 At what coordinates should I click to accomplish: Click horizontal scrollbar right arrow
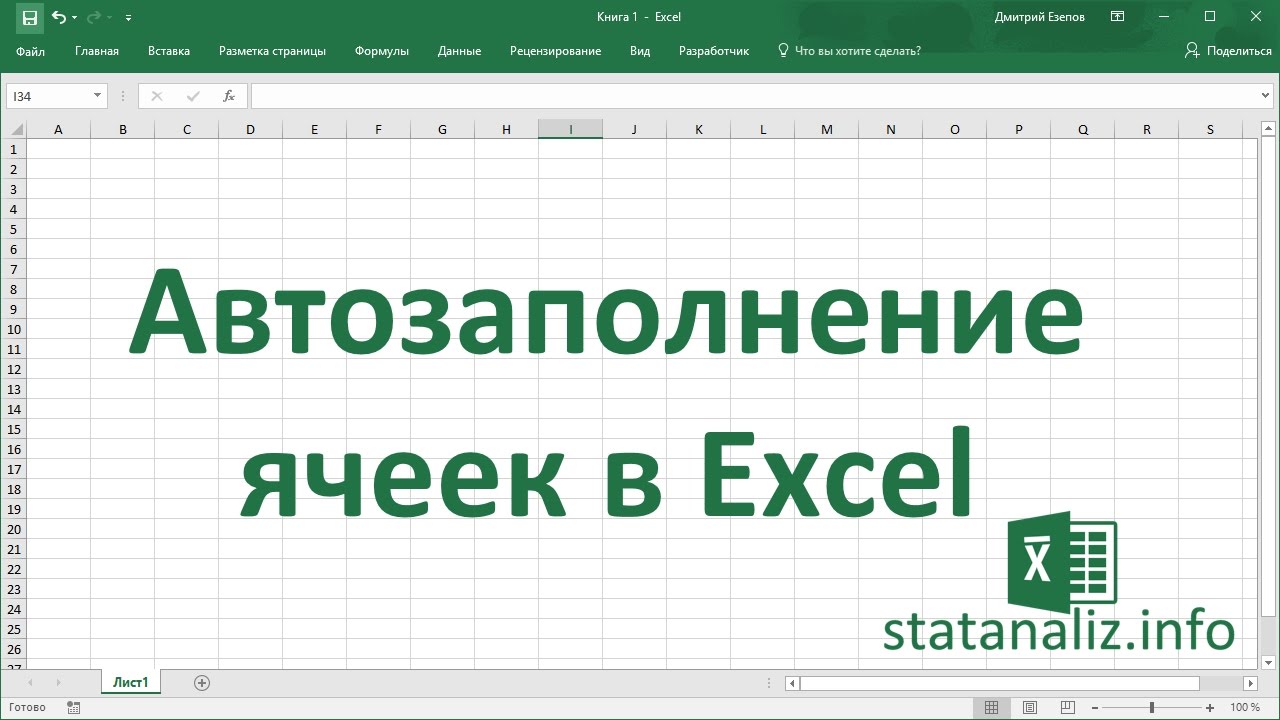coord(1250,684)
